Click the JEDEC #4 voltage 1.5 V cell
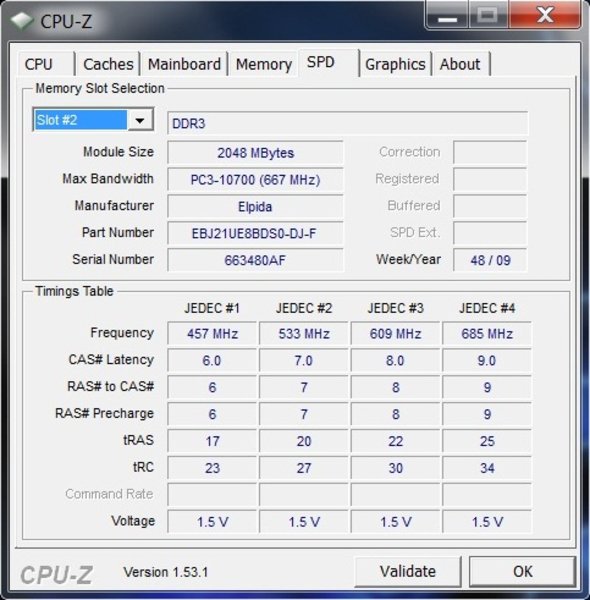The image size is (590, 600). click(x=487, y=522)
